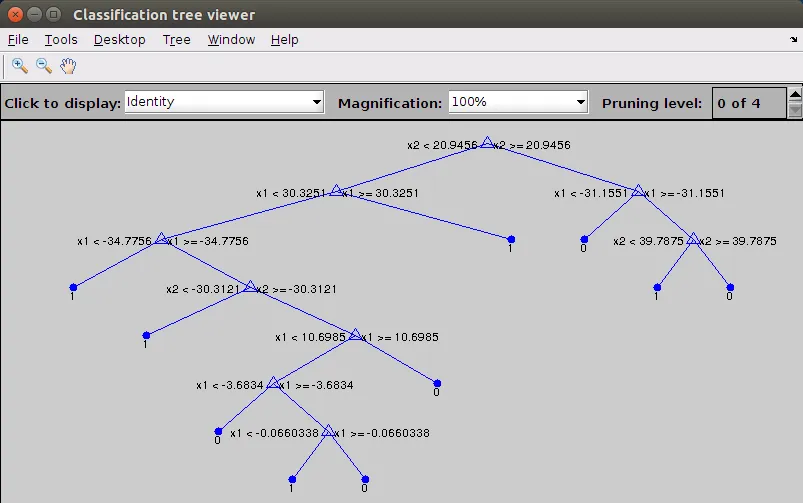Click branch node triangle x1 < -0.0660338
The image size is (803, 503).
pos(328,431)
